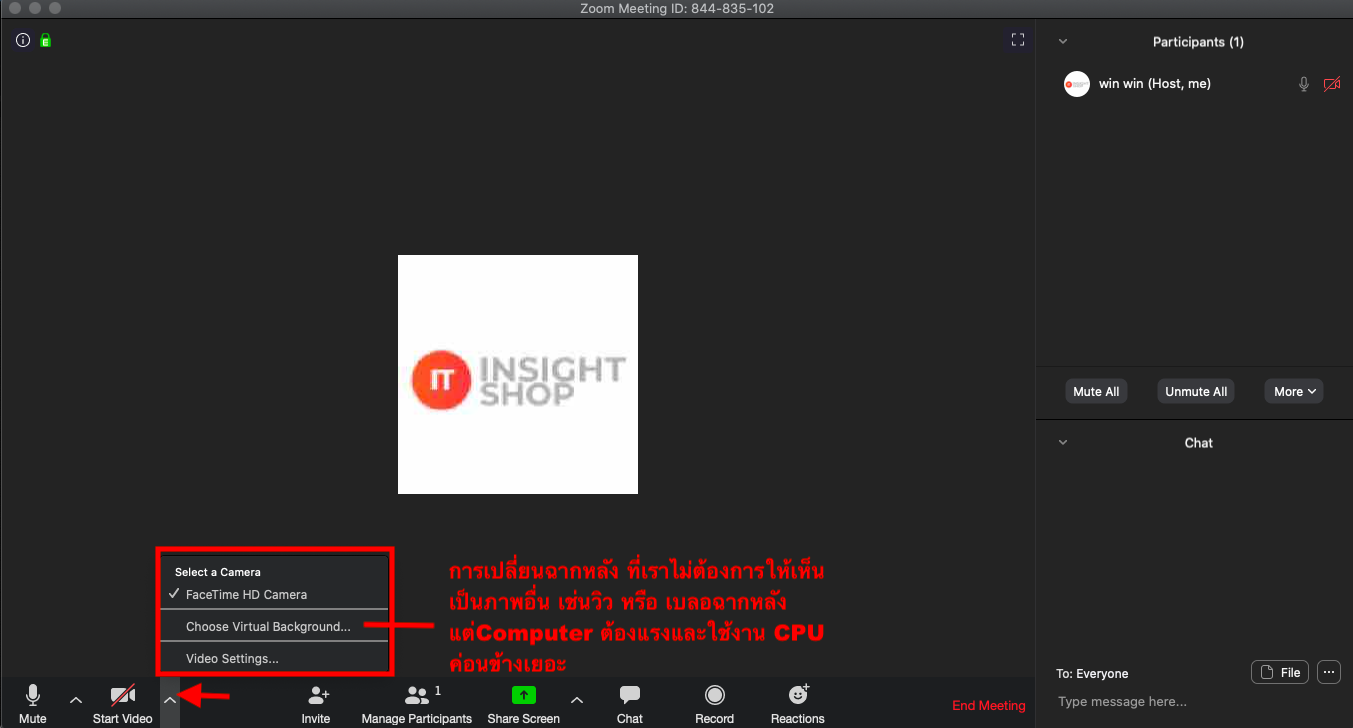Open Manage Participants
1353x728 pixels.
(x=417, y=704)
